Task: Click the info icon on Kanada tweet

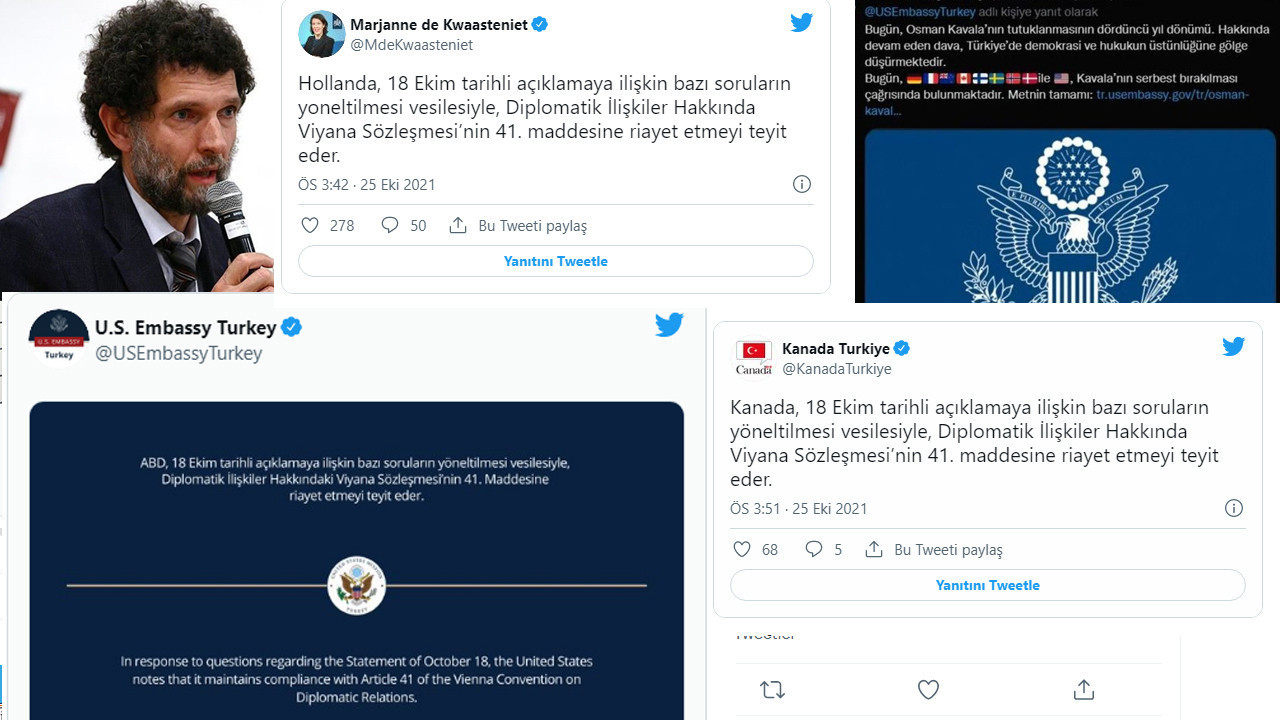Action: (1233, 508)
